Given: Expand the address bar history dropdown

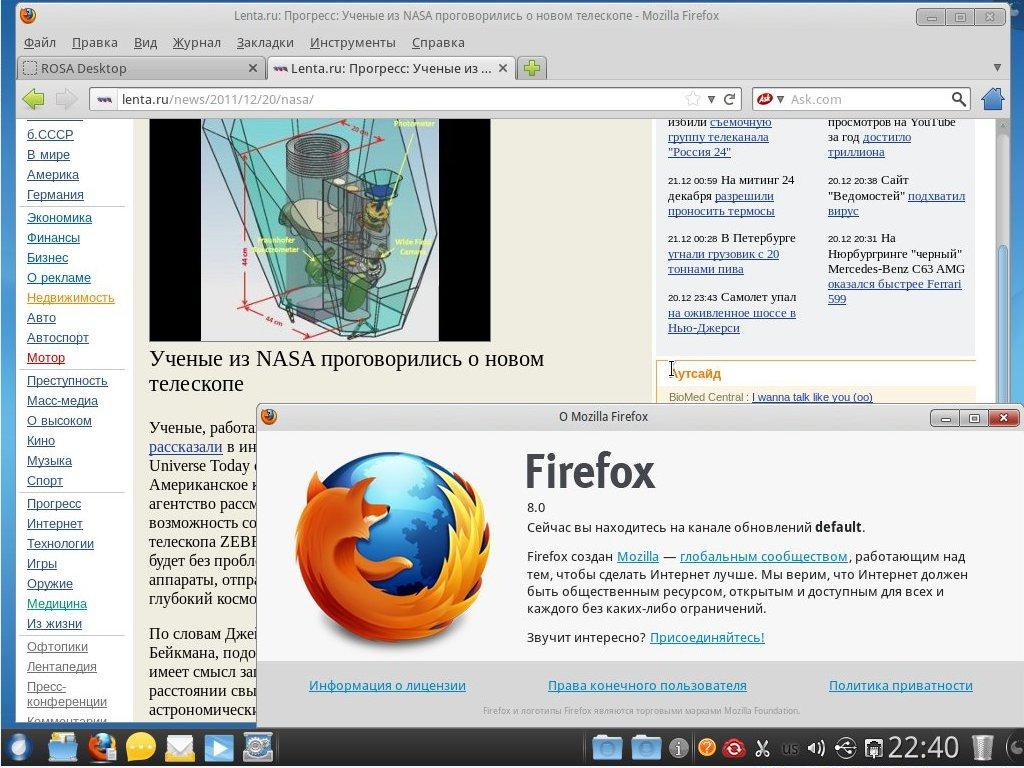Looking at the screenshot, I should click(x=711, y=99).
